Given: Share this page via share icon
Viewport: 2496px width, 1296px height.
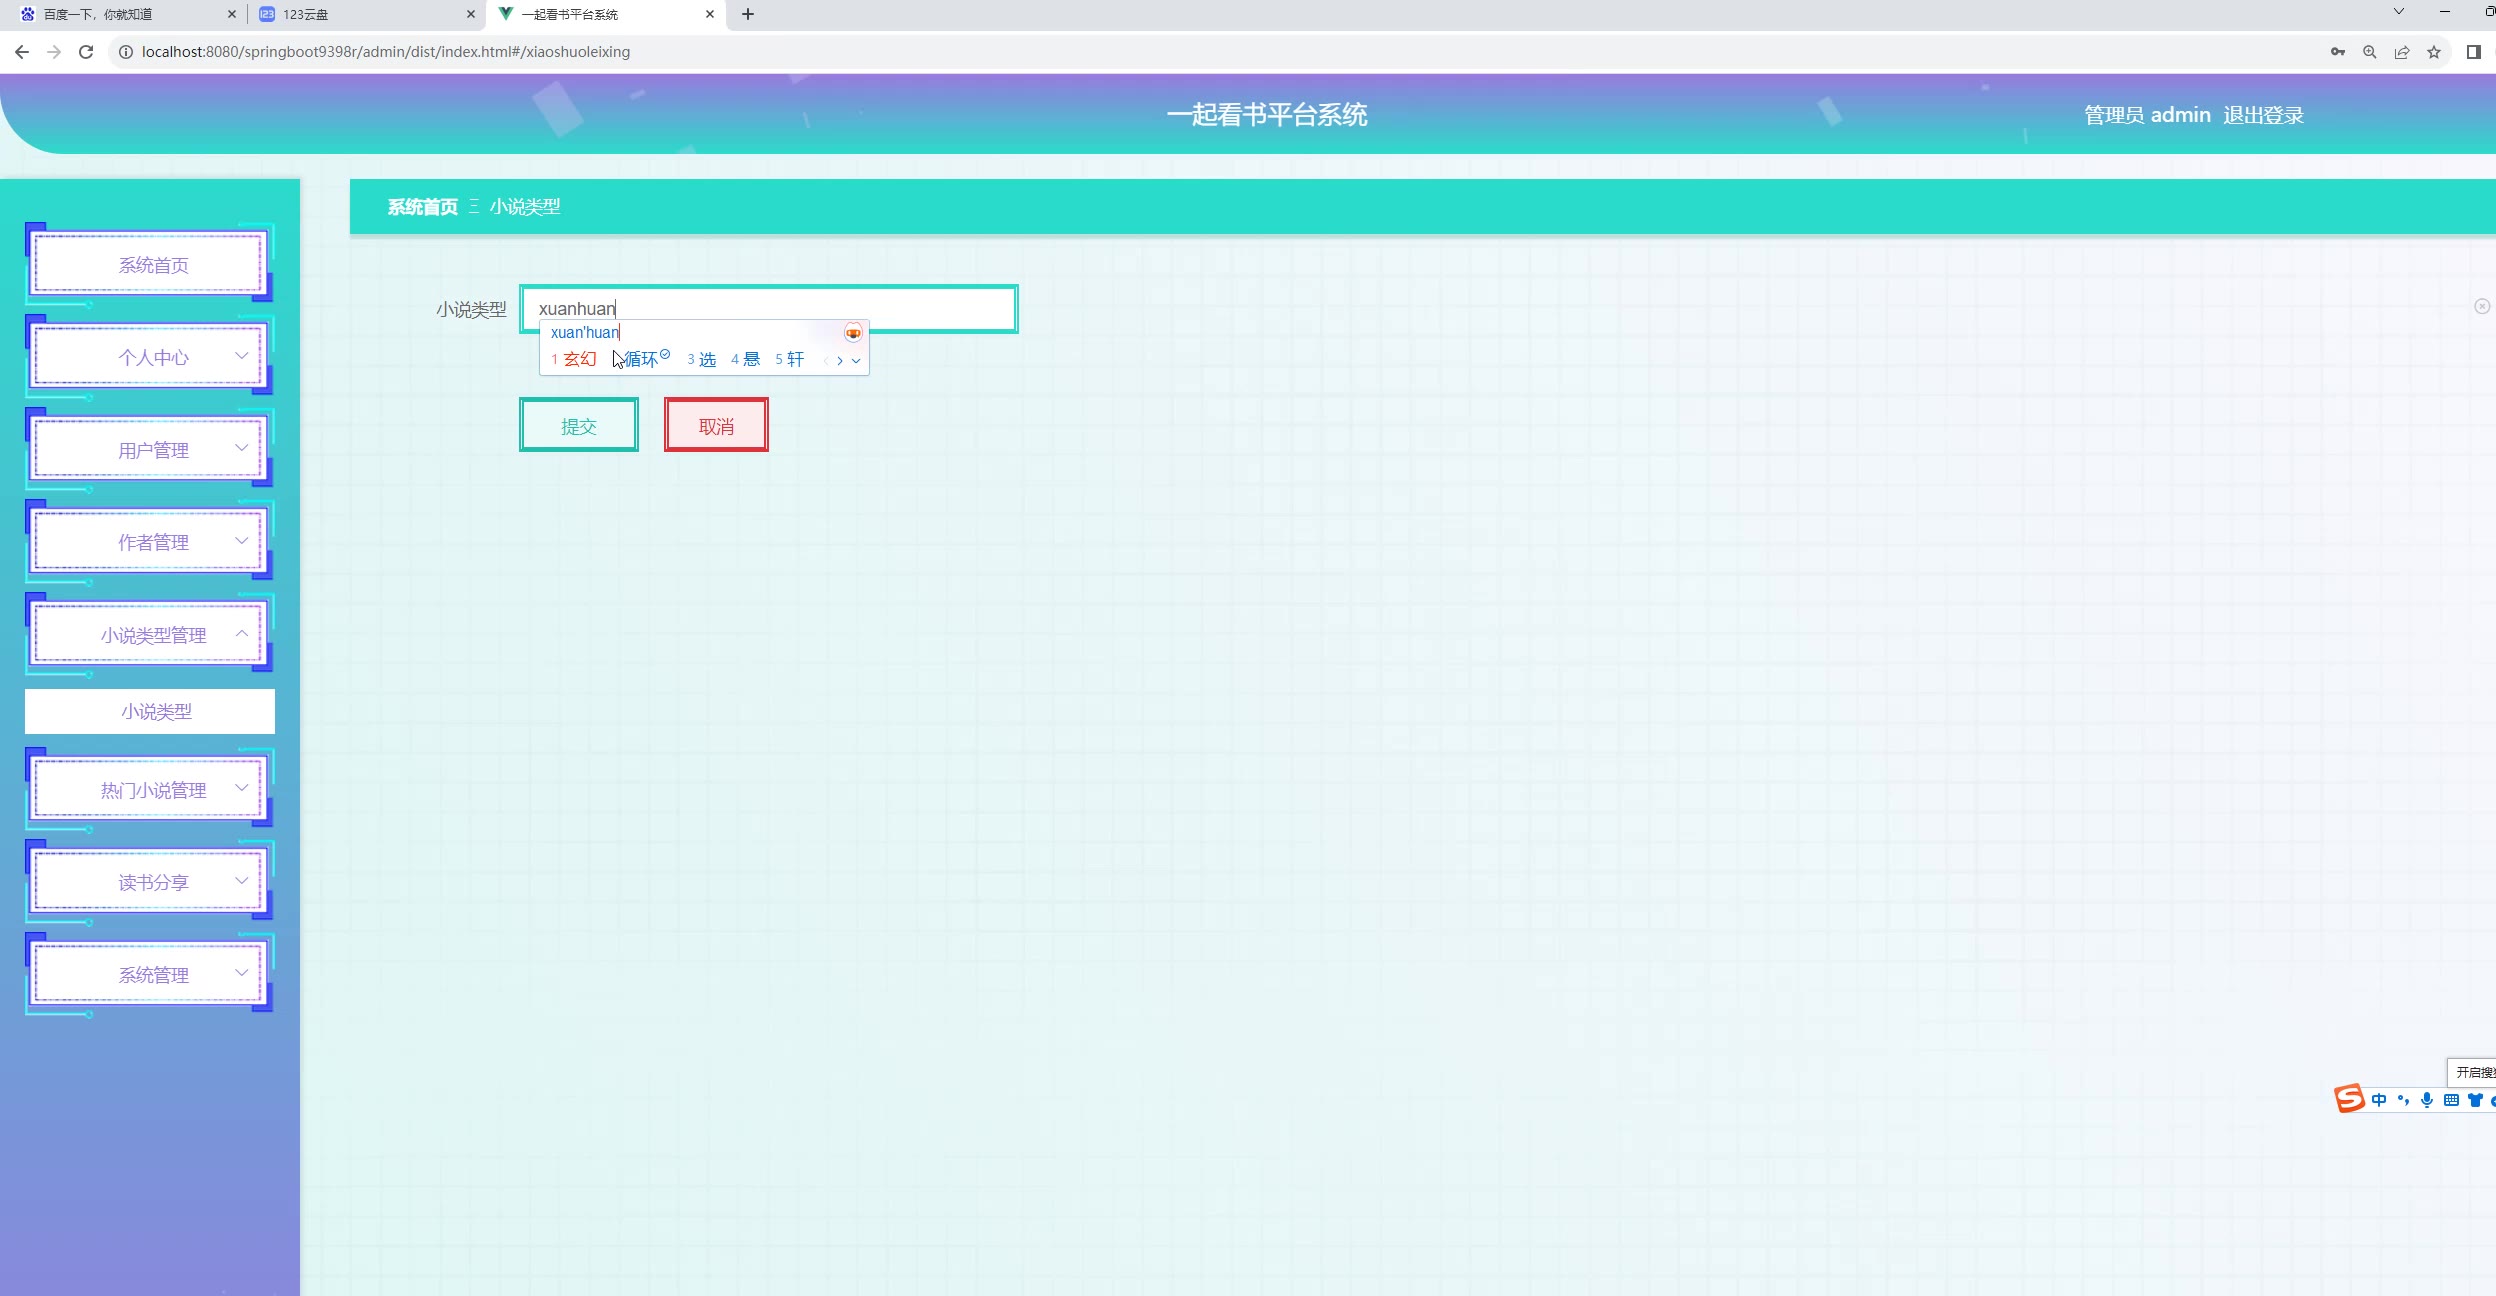Looking at the screenshot, I should click(x=2402, y=52).
